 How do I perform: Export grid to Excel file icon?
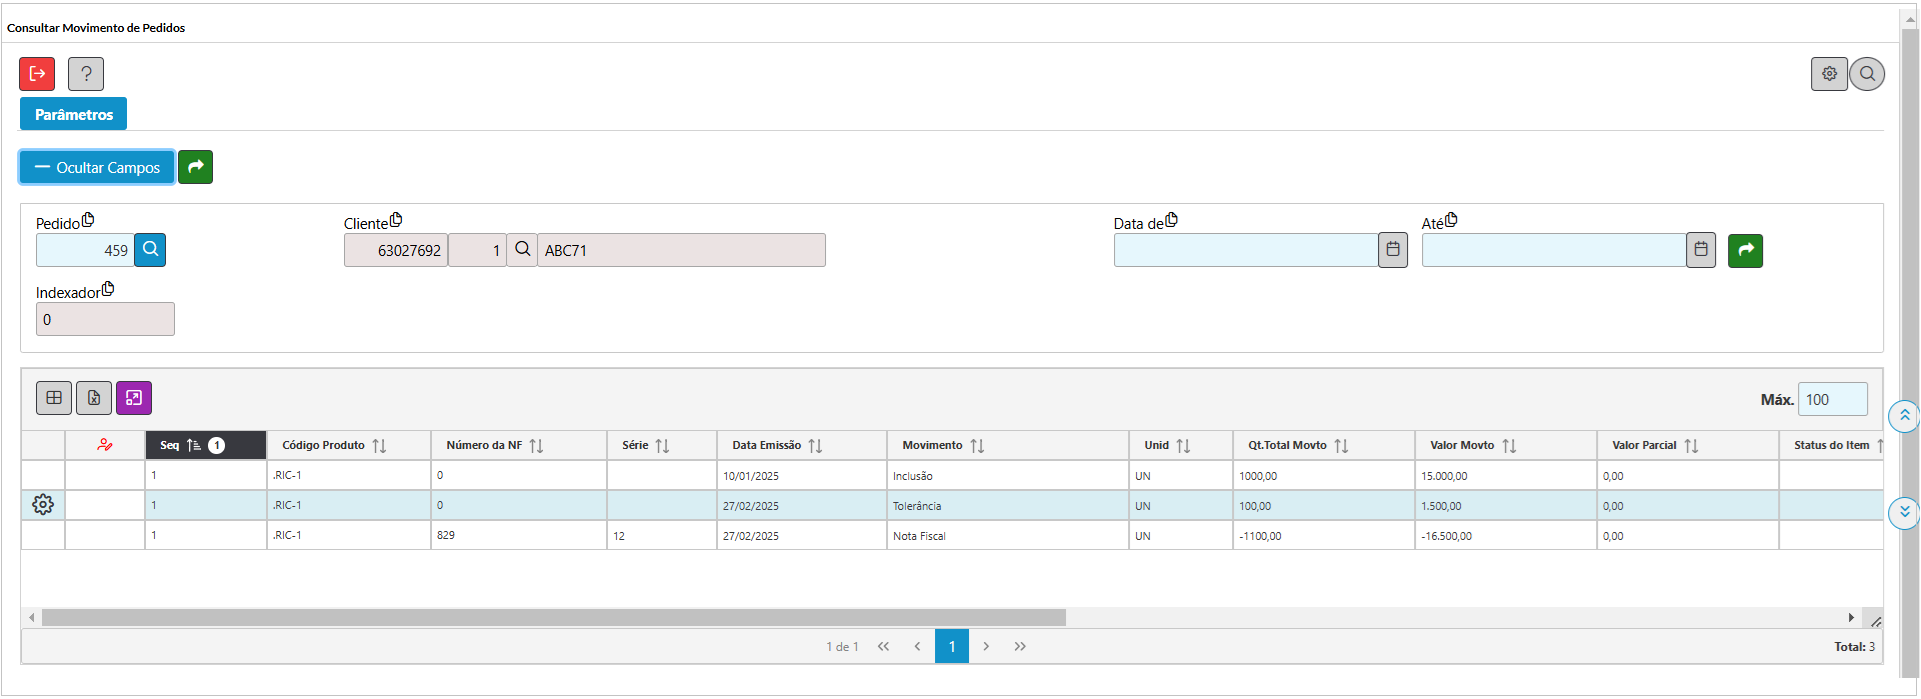pos(94,398)
